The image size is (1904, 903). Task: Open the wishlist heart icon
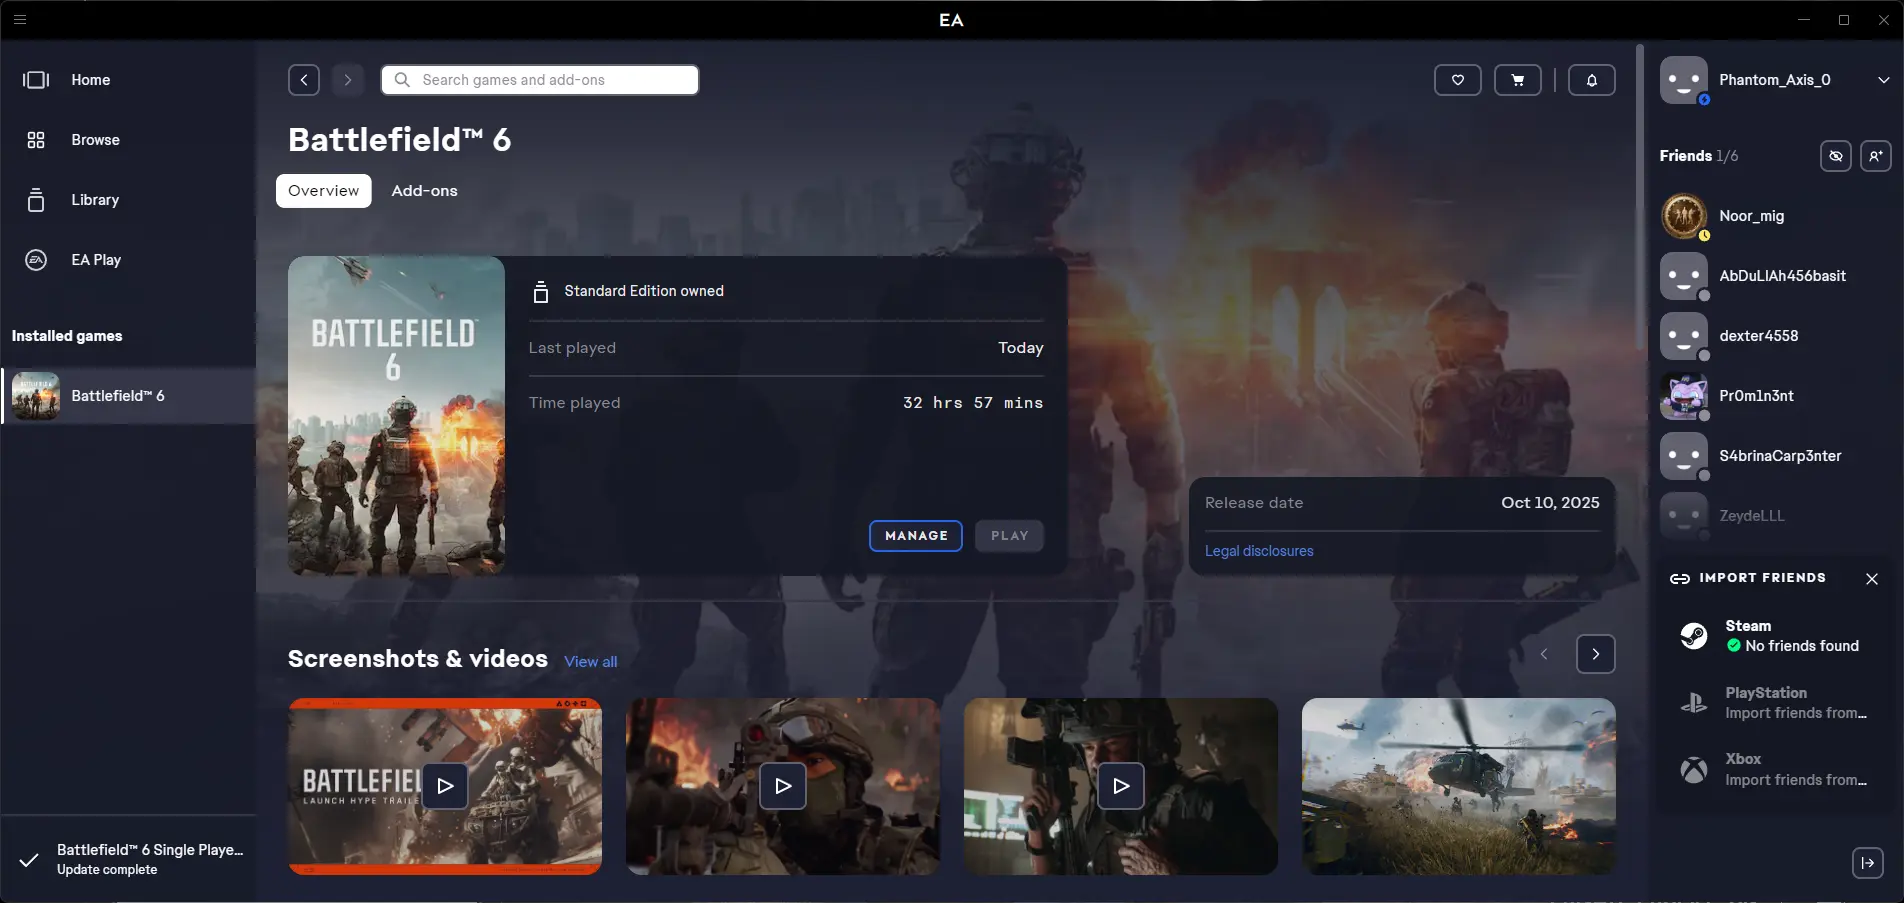point(1457,80)
